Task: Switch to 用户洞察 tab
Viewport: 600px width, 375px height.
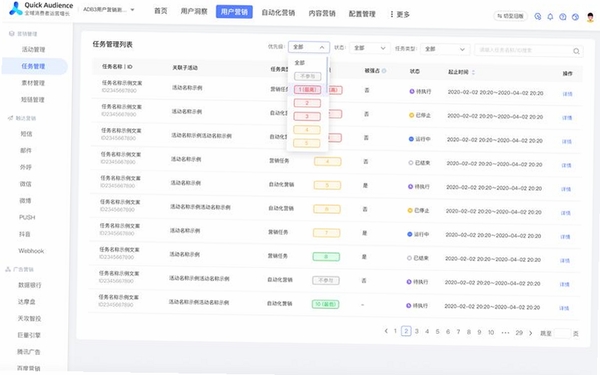Action: pyautogui.click(x=194, y=11)
